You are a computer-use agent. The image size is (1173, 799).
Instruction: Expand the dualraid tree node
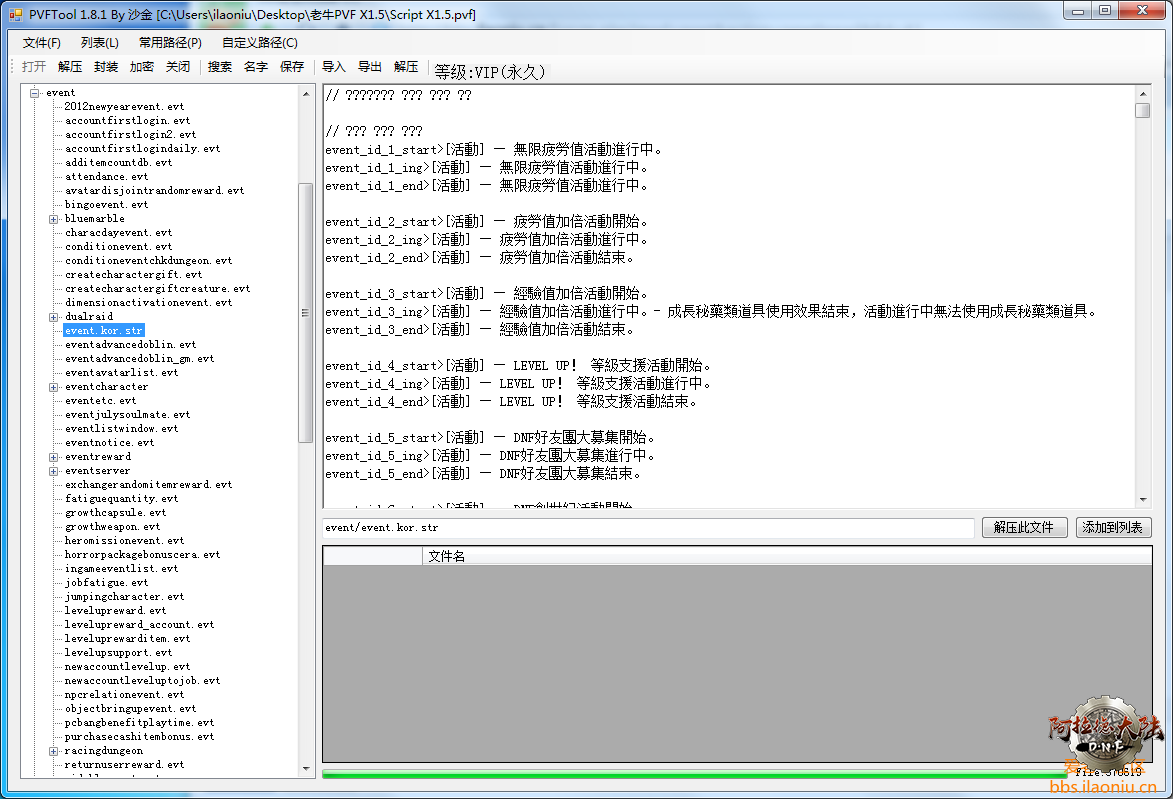click(54, 317)
